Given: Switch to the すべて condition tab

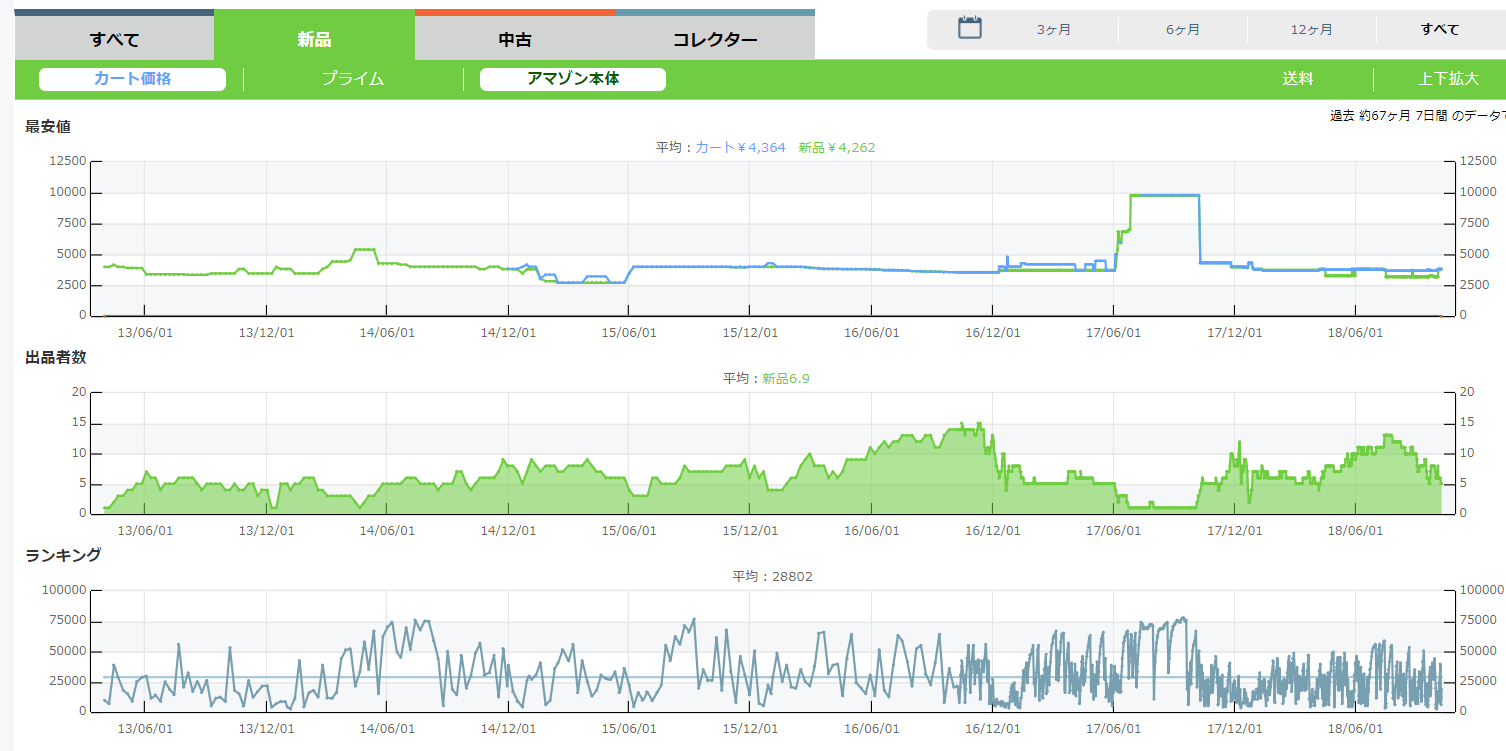Looking at the screenshot, I should coord(114,40).
